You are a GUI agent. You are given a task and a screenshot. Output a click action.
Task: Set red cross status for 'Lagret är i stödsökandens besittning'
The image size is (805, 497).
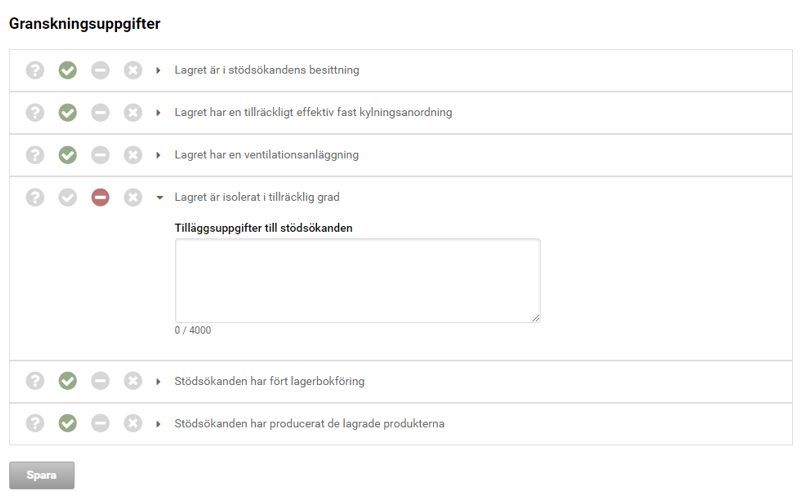(132, 70)
